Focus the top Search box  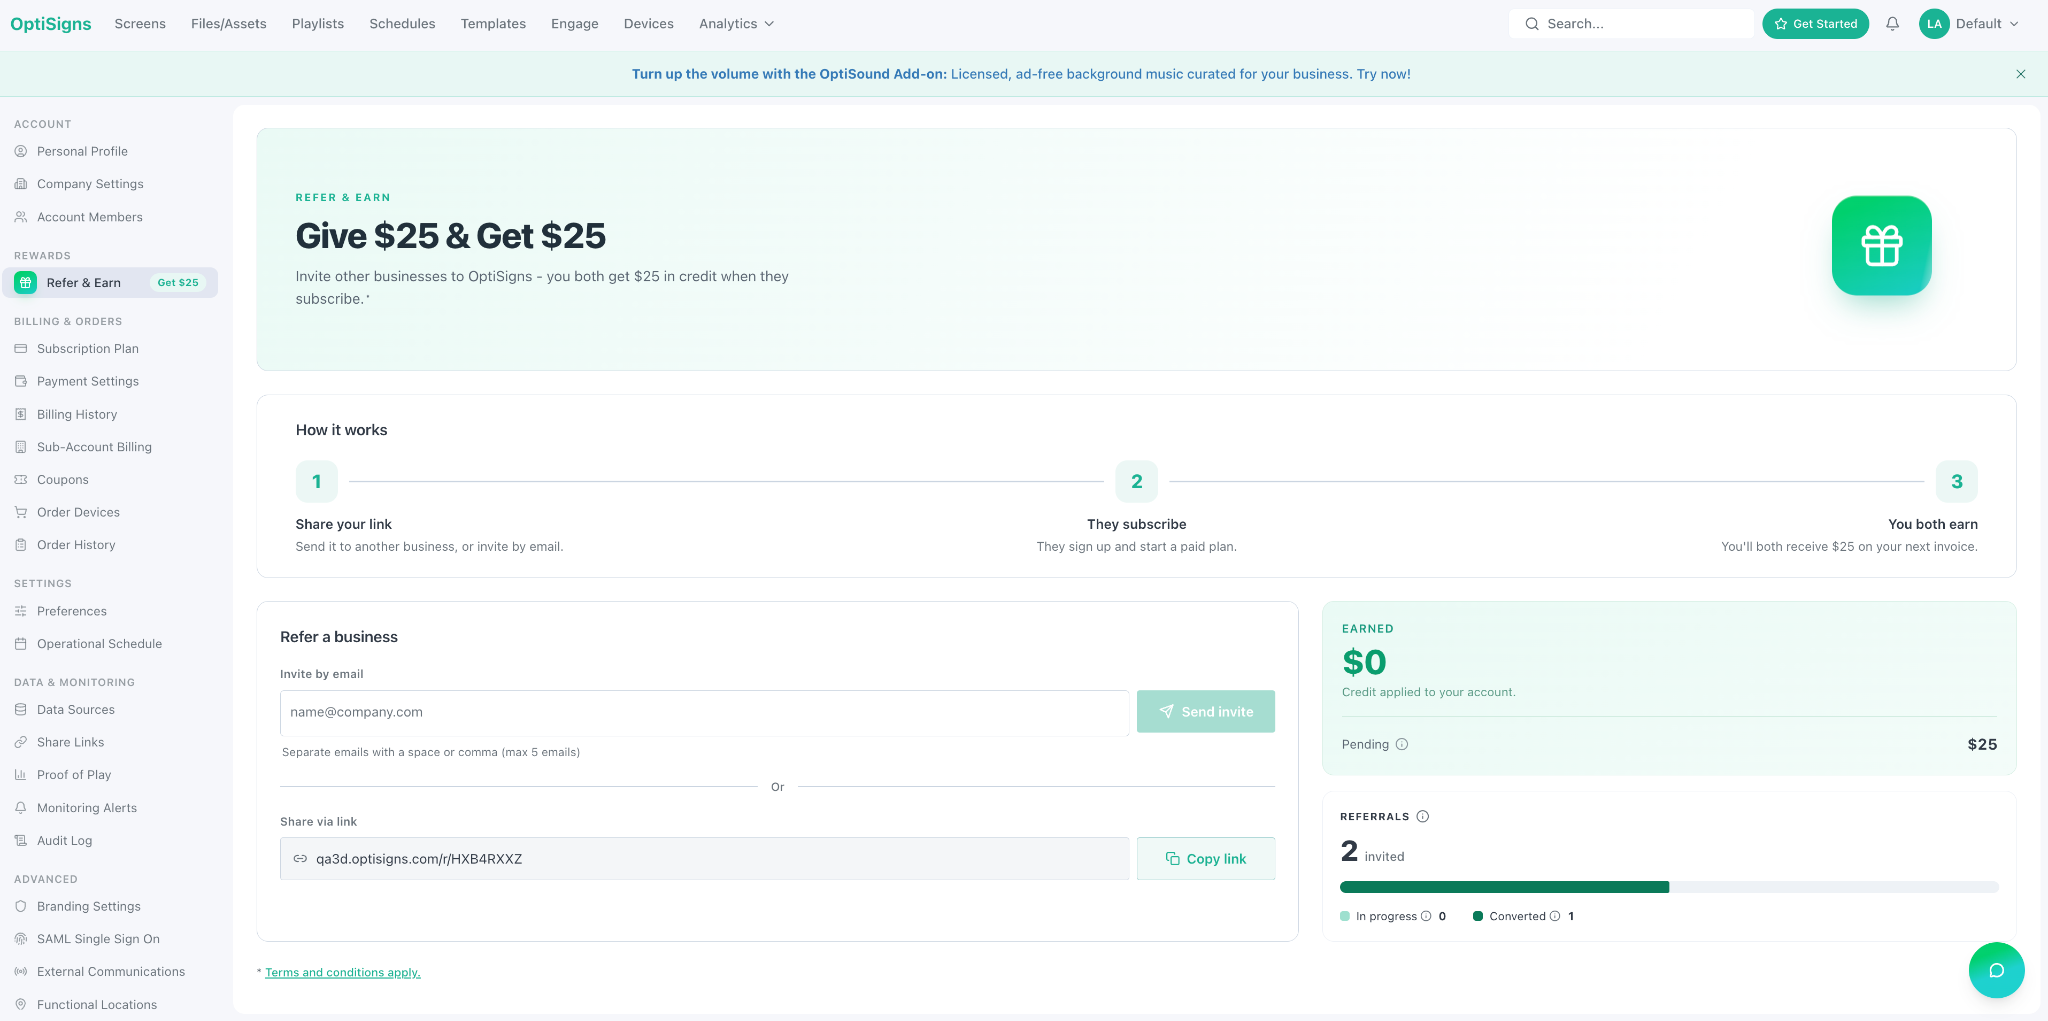tap(1631, 24)
